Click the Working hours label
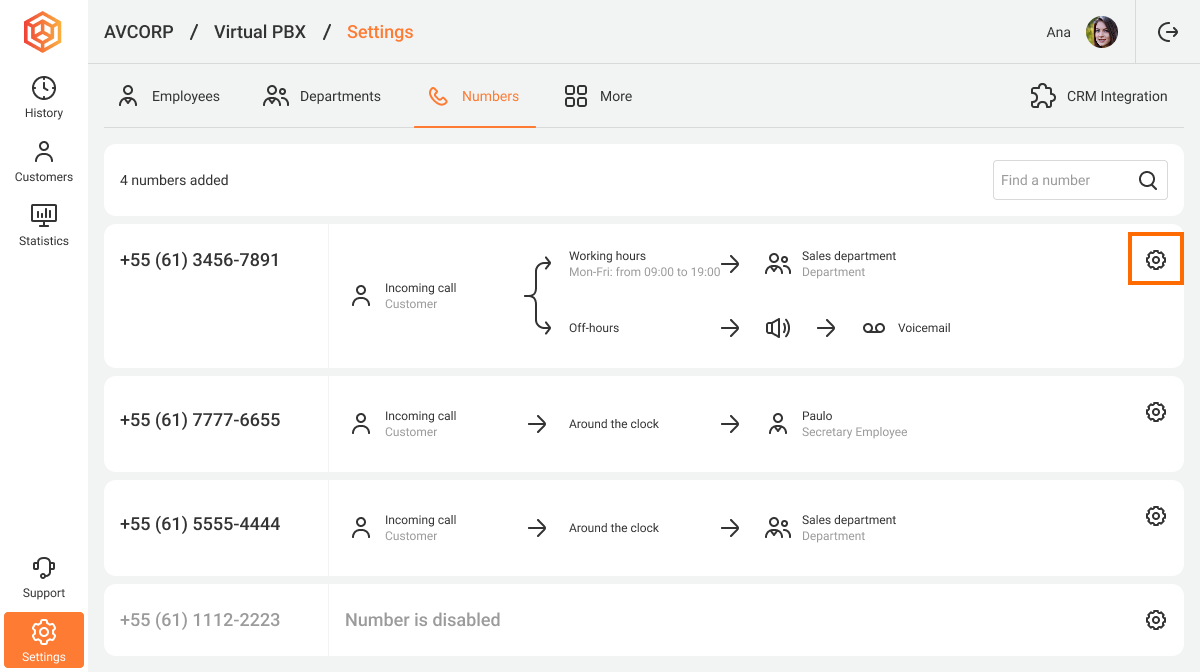 click(x=607, y=256)
